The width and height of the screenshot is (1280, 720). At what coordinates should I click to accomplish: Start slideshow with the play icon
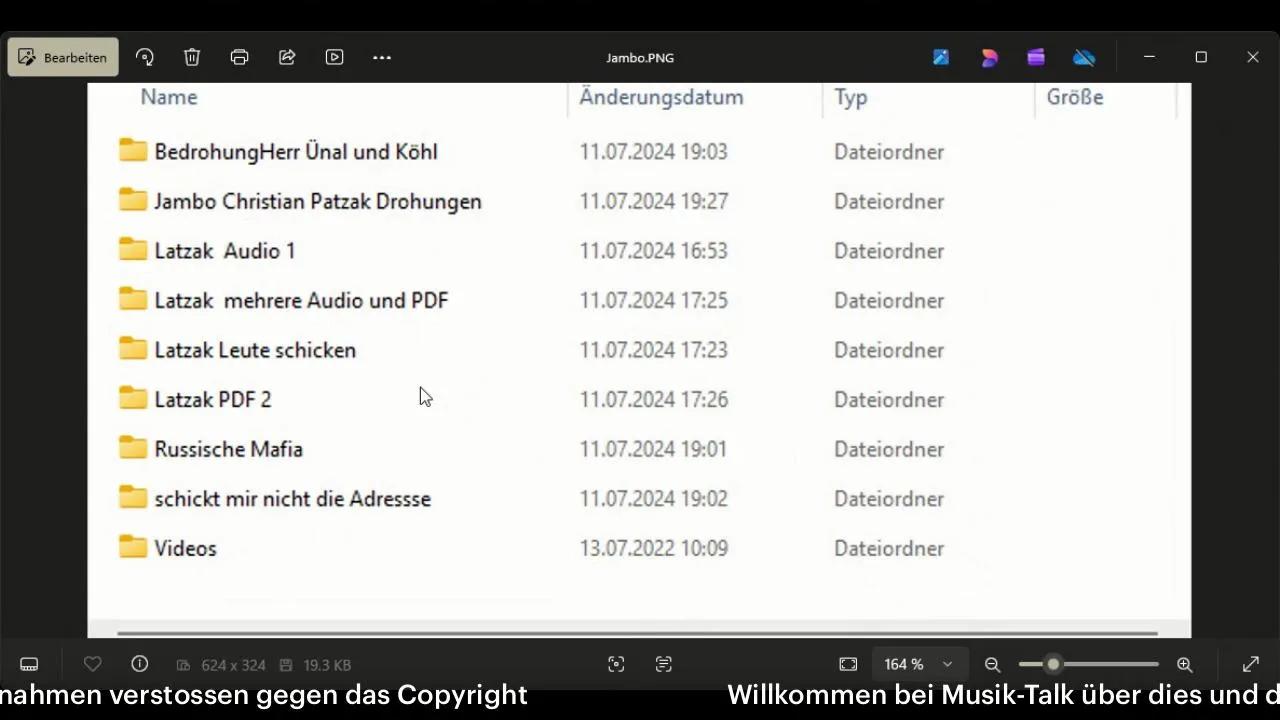pyautogui.click(x=335, y=57)
